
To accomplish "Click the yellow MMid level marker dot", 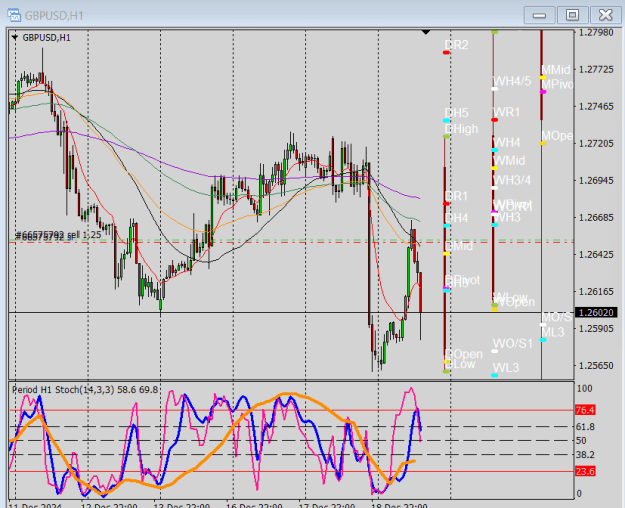I will [x=543, y=77].
